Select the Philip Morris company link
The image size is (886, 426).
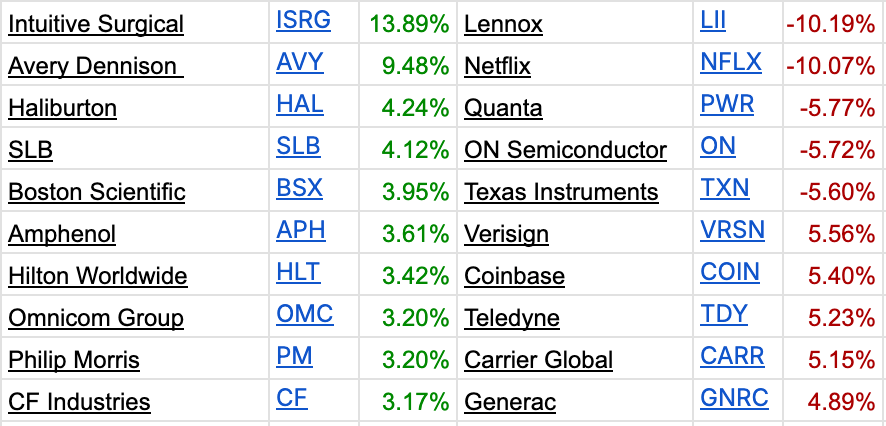[x=74, y=360]
